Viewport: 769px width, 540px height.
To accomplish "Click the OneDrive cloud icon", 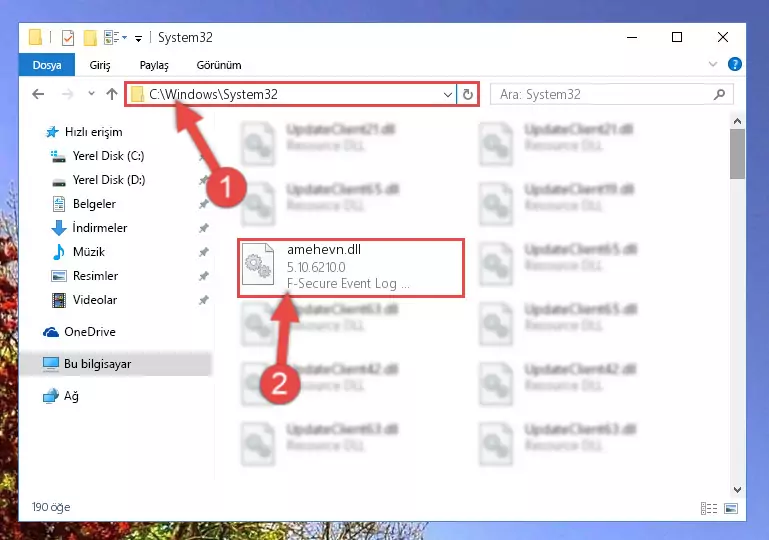I will [x=51, y=333].
